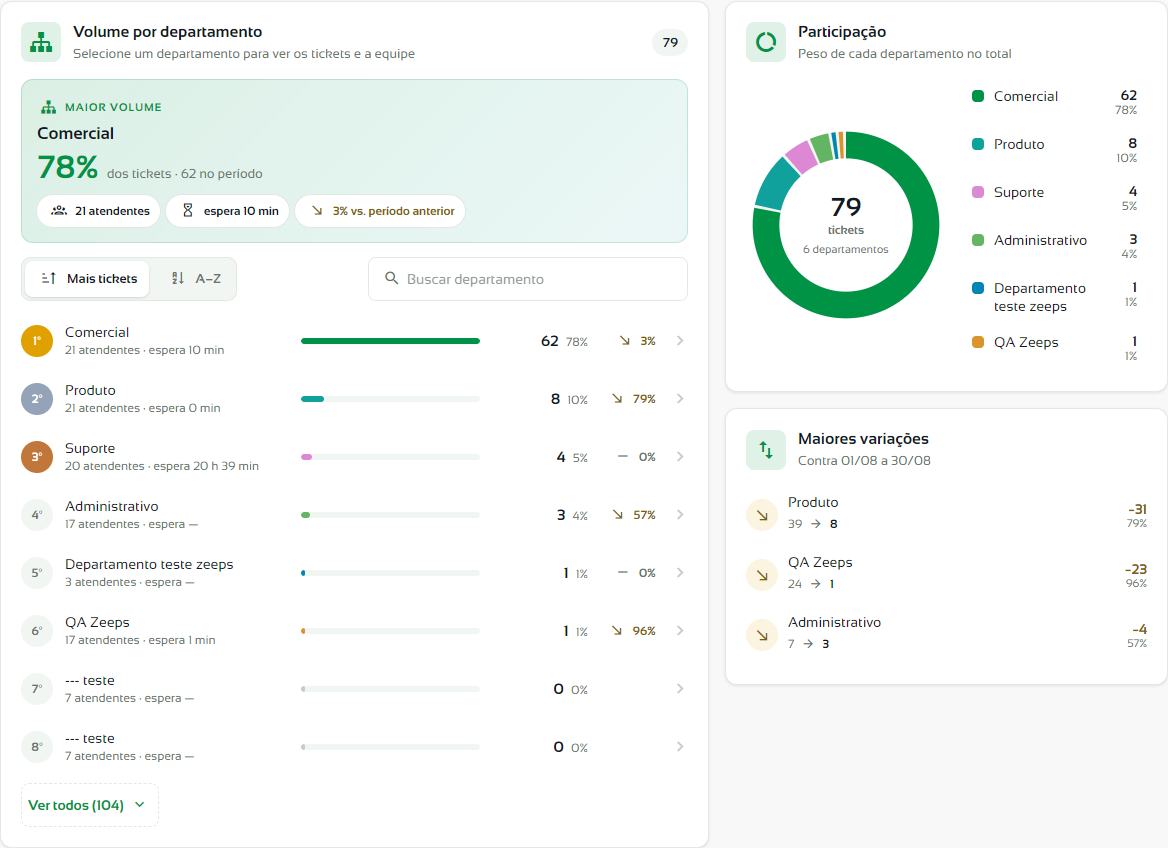Click the magnifier icon in the search box

click(391, 279)
